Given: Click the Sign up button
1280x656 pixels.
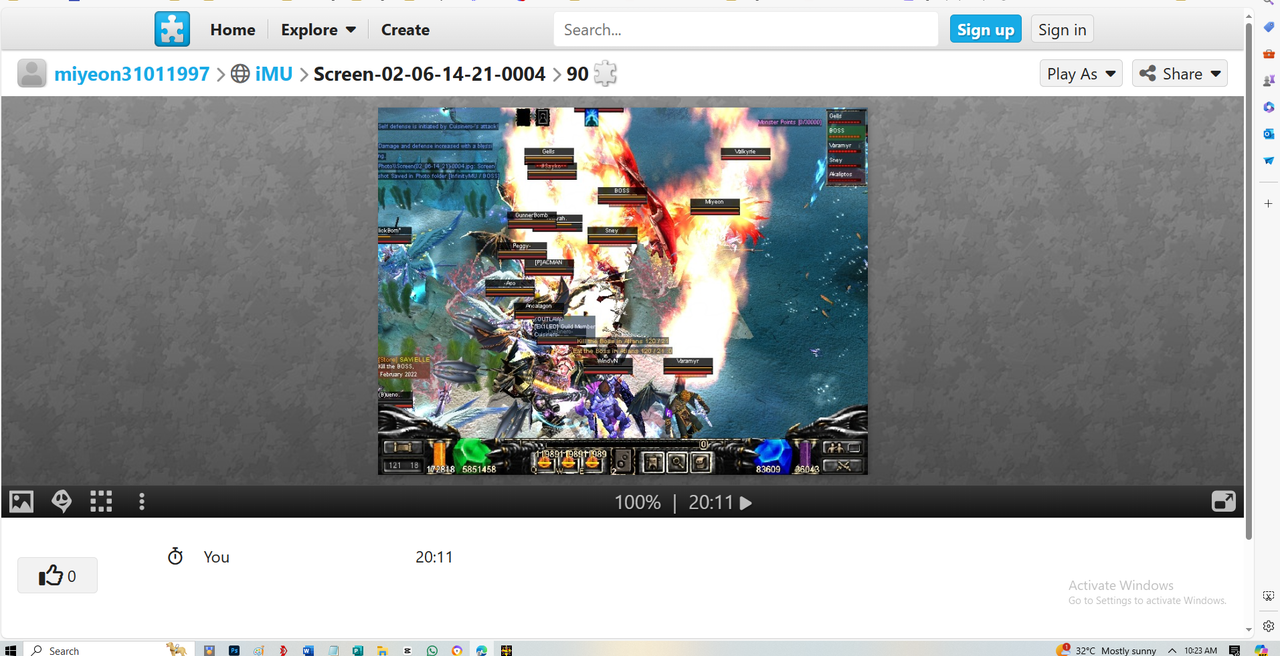Looking at the screenshot, I should coord(986,30).
